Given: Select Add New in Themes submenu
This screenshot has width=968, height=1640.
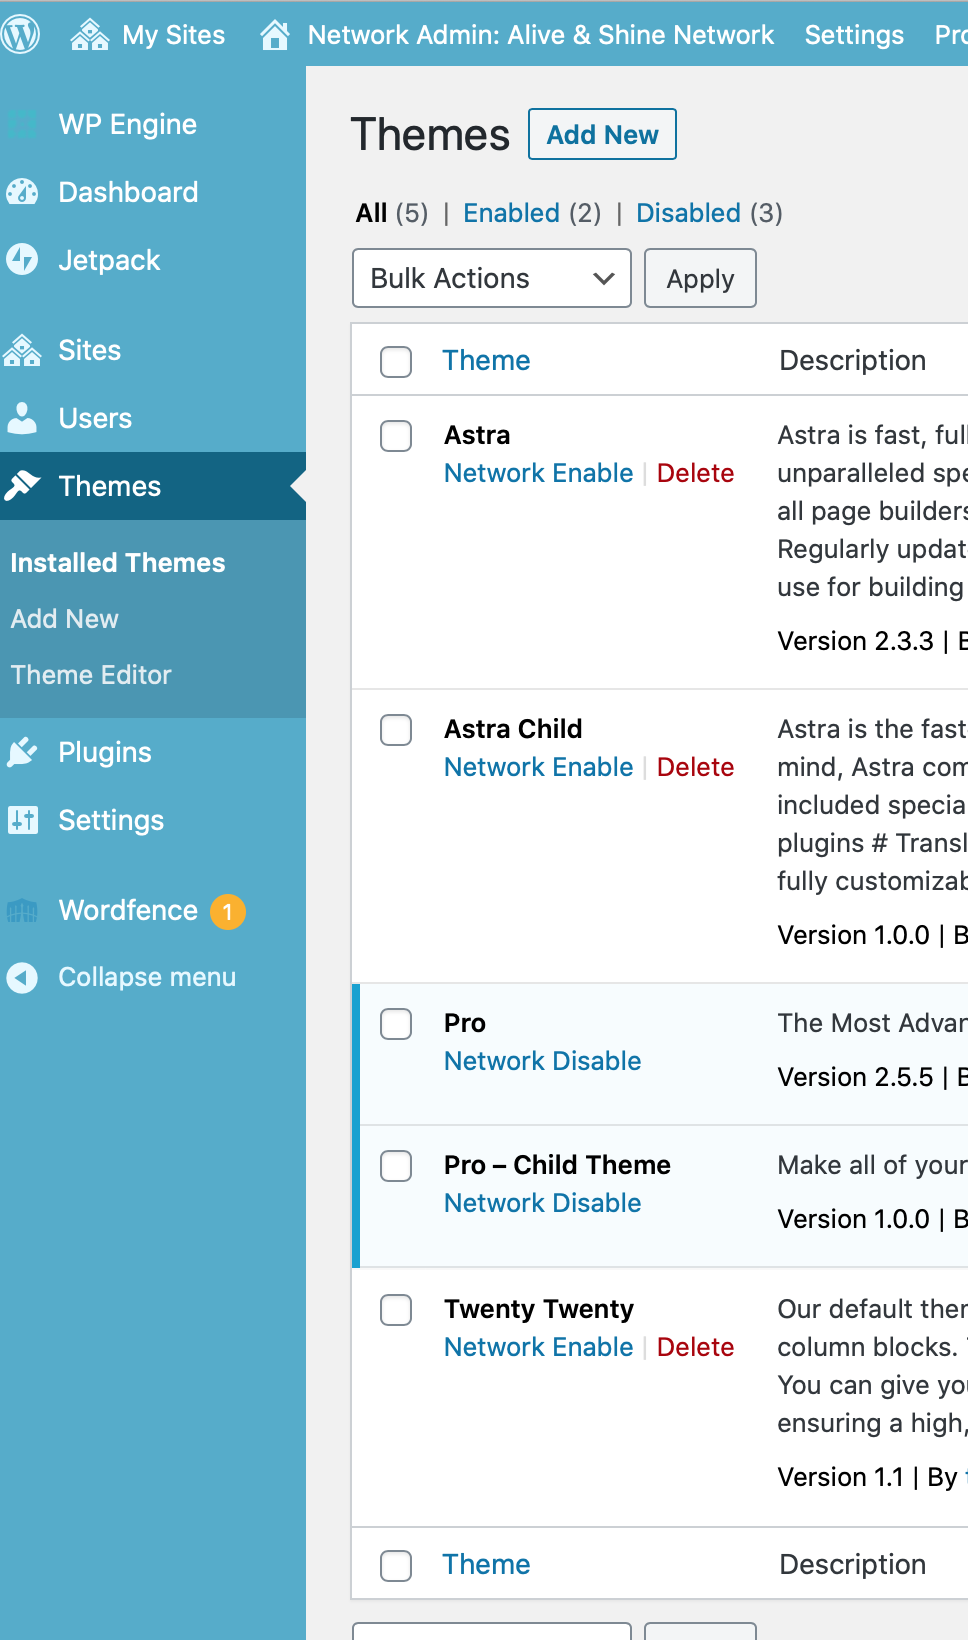Looking at the screenshot, I should click(x=65, y=619).
